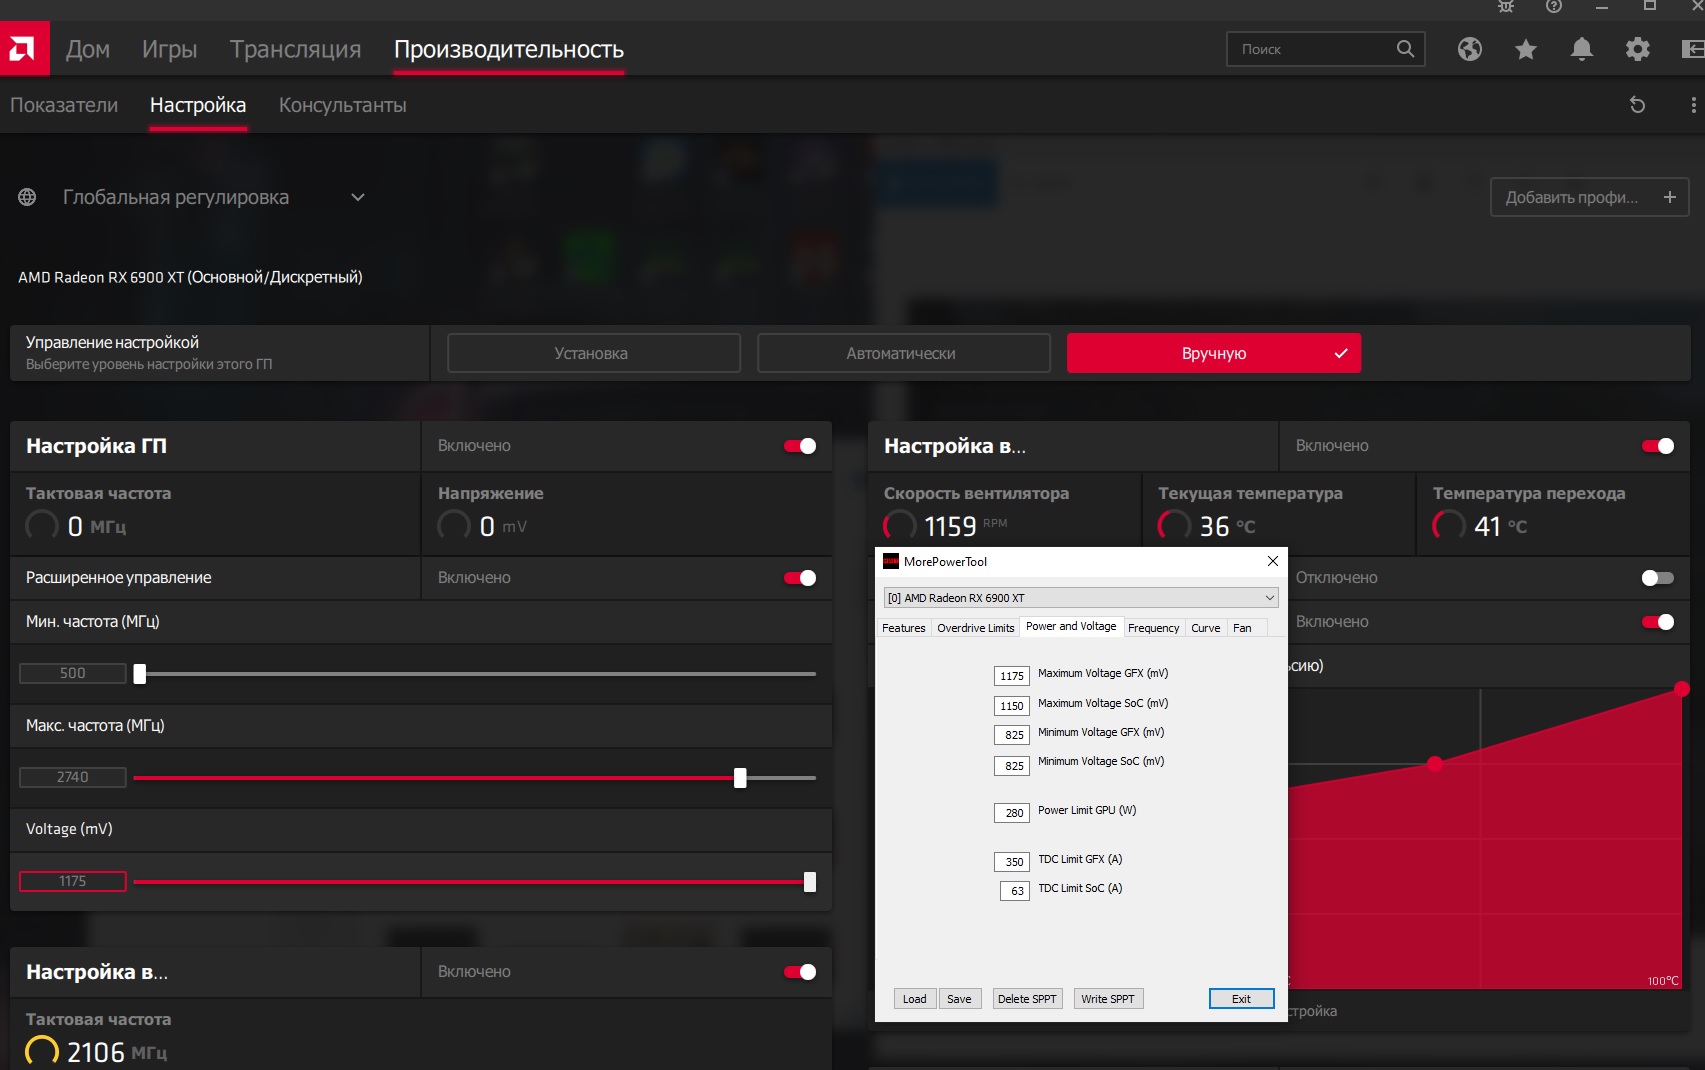Open favorites with the star icon
This screenshot has height=1070, width=1705.
tap(1525, 49)
